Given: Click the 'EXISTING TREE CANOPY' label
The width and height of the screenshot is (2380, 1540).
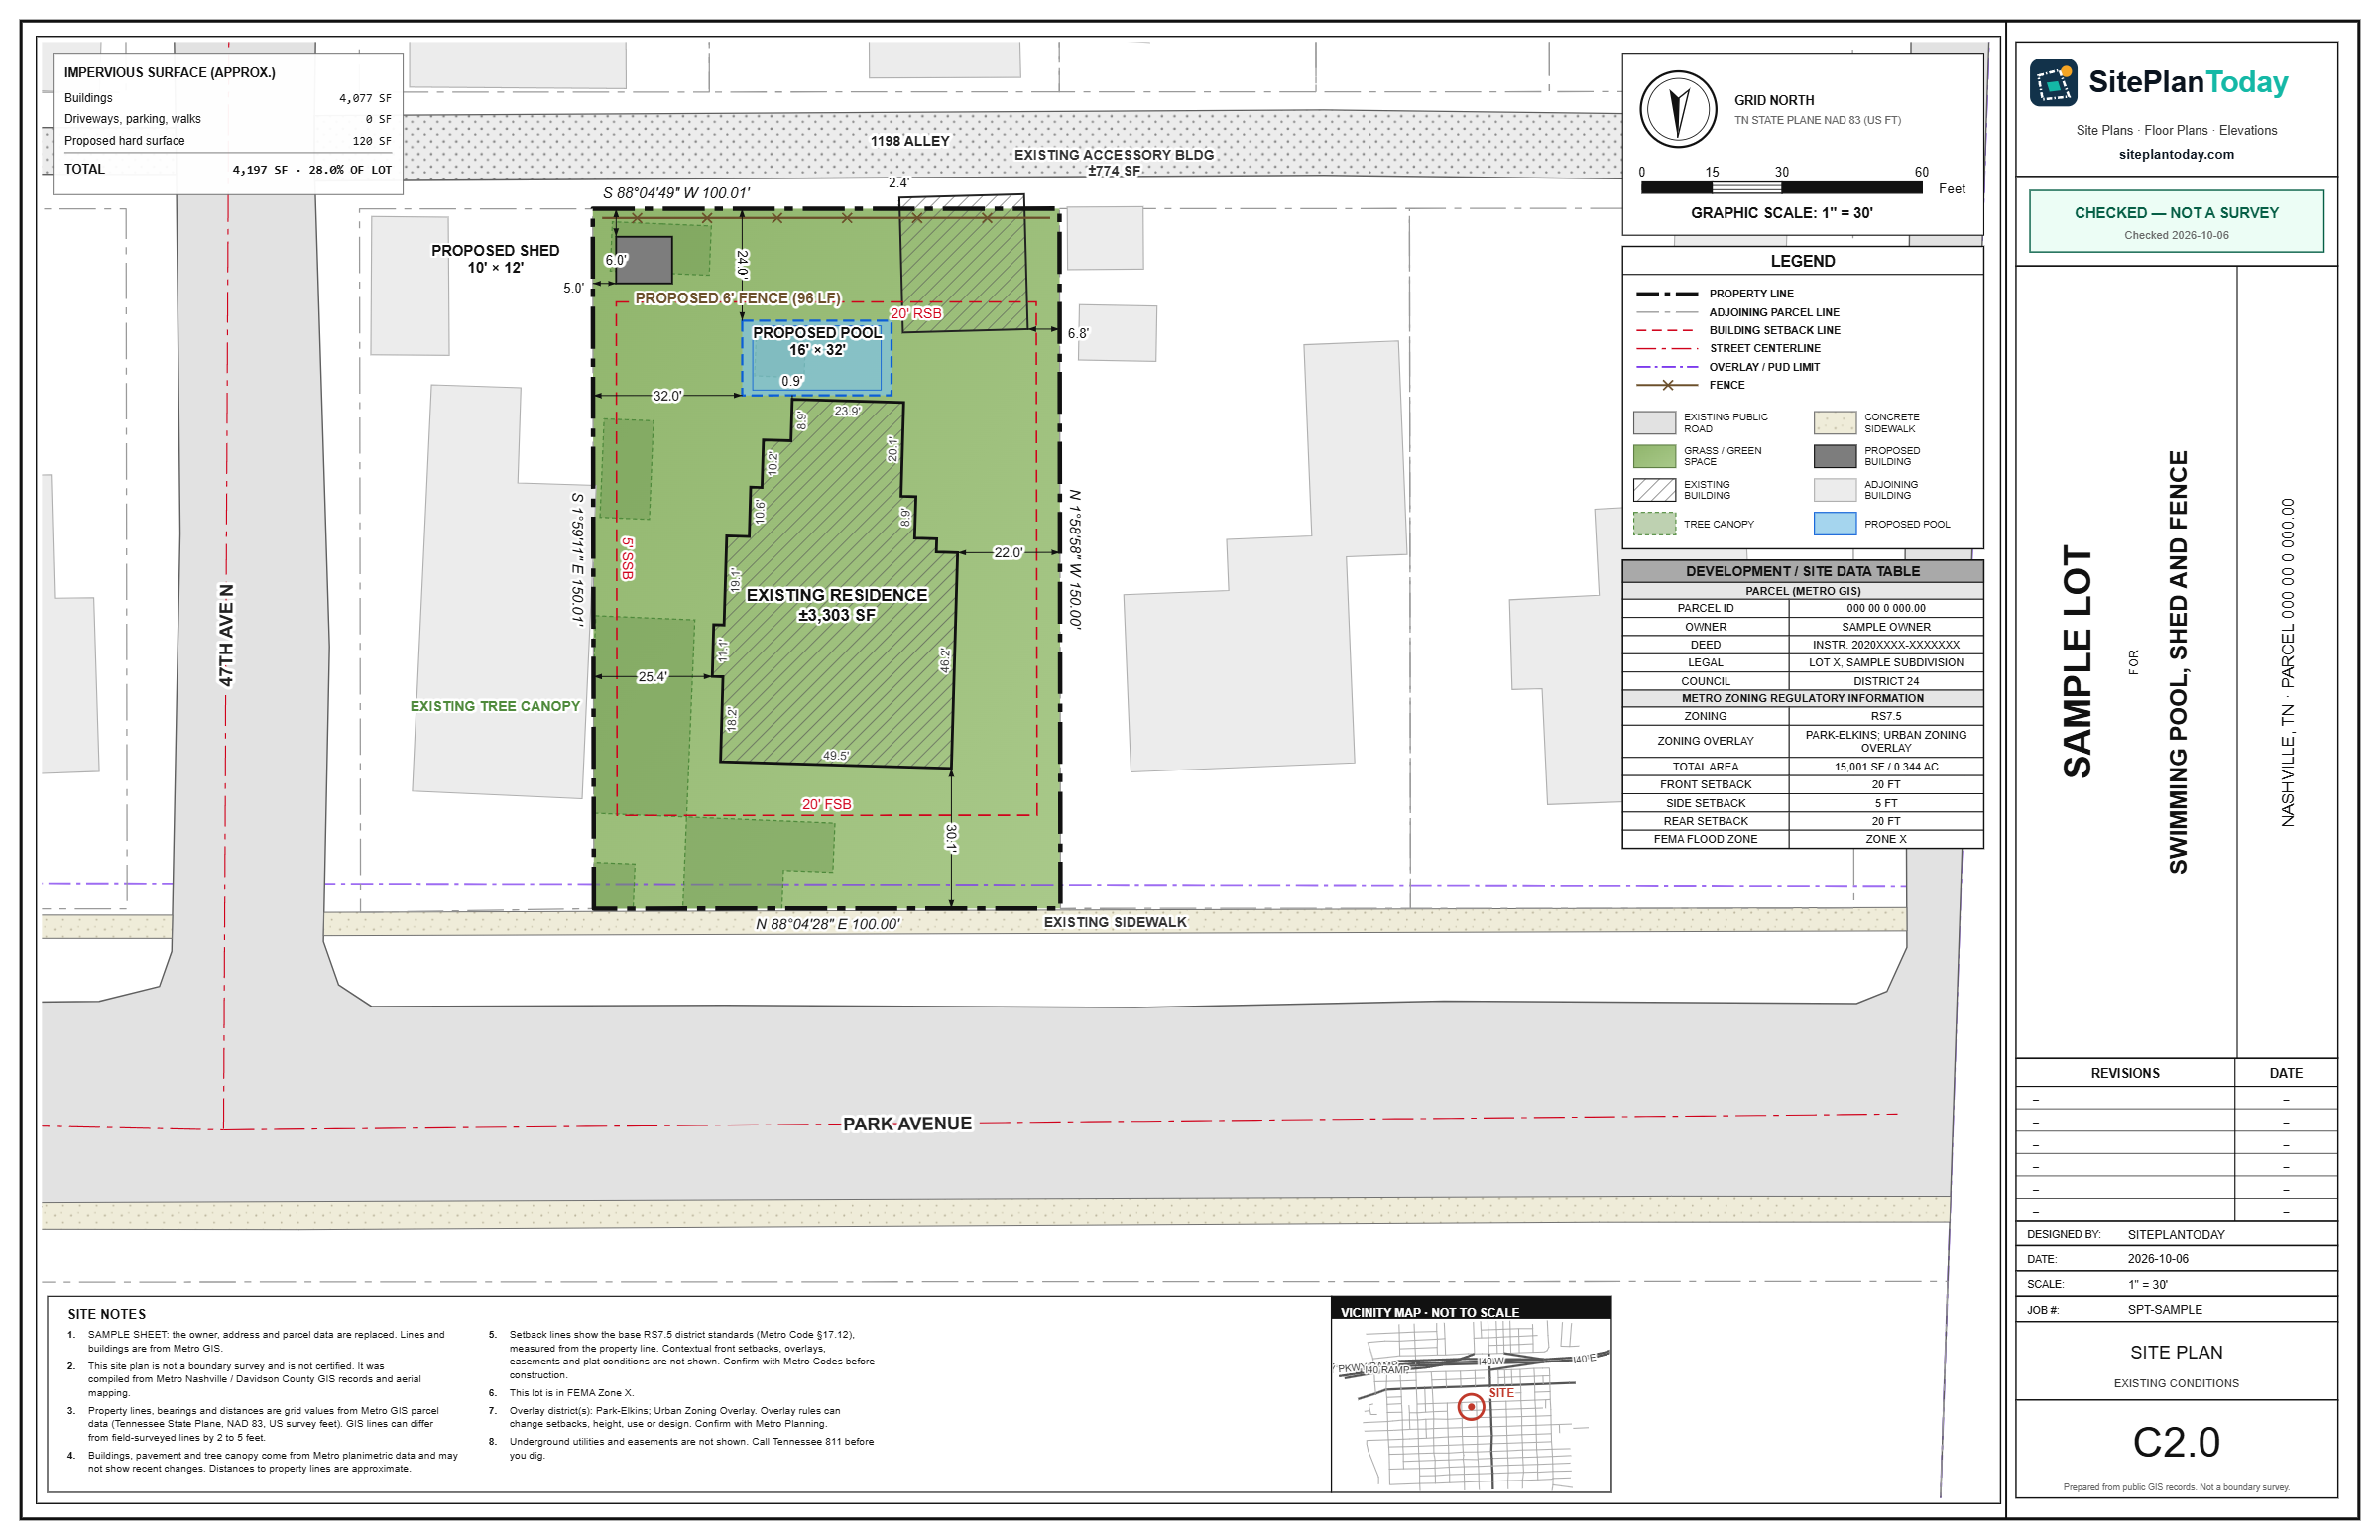Looking at the screenshot, I should tap(495, 706).
